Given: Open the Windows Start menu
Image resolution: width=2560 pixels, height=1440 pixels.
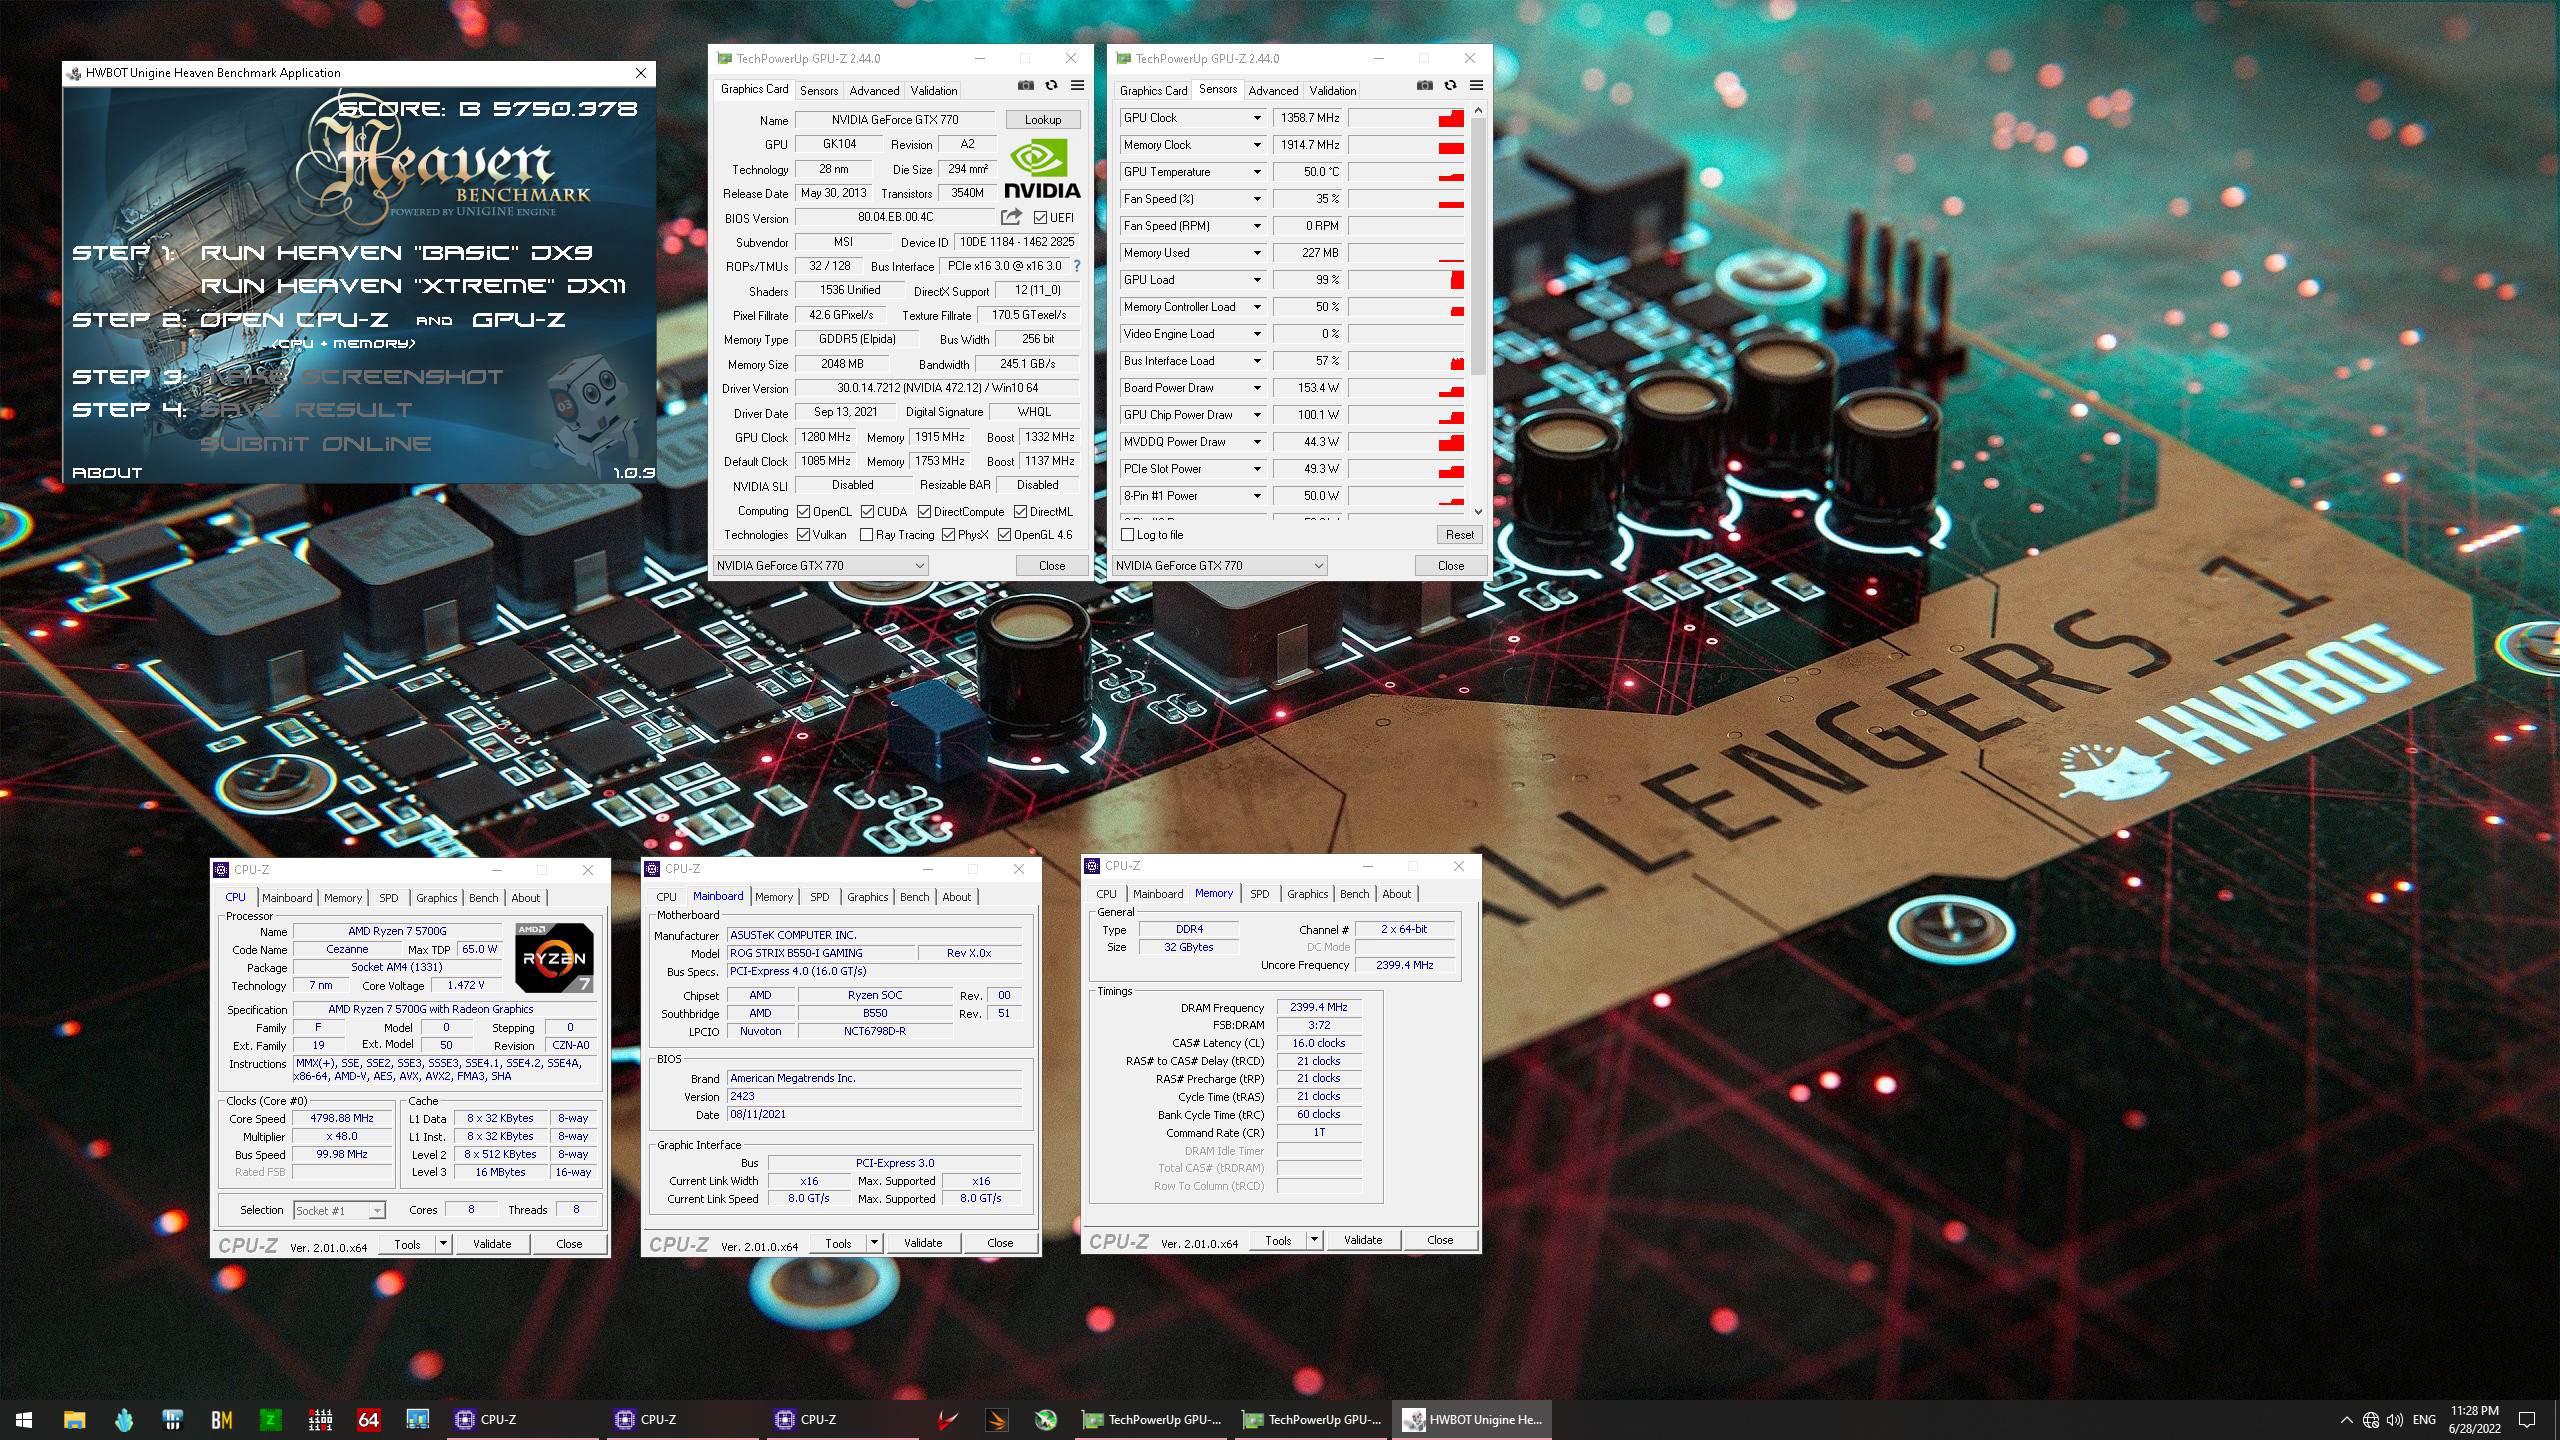Looking at the screenshot, I should pyautogui.click(x=24, y=1419).
